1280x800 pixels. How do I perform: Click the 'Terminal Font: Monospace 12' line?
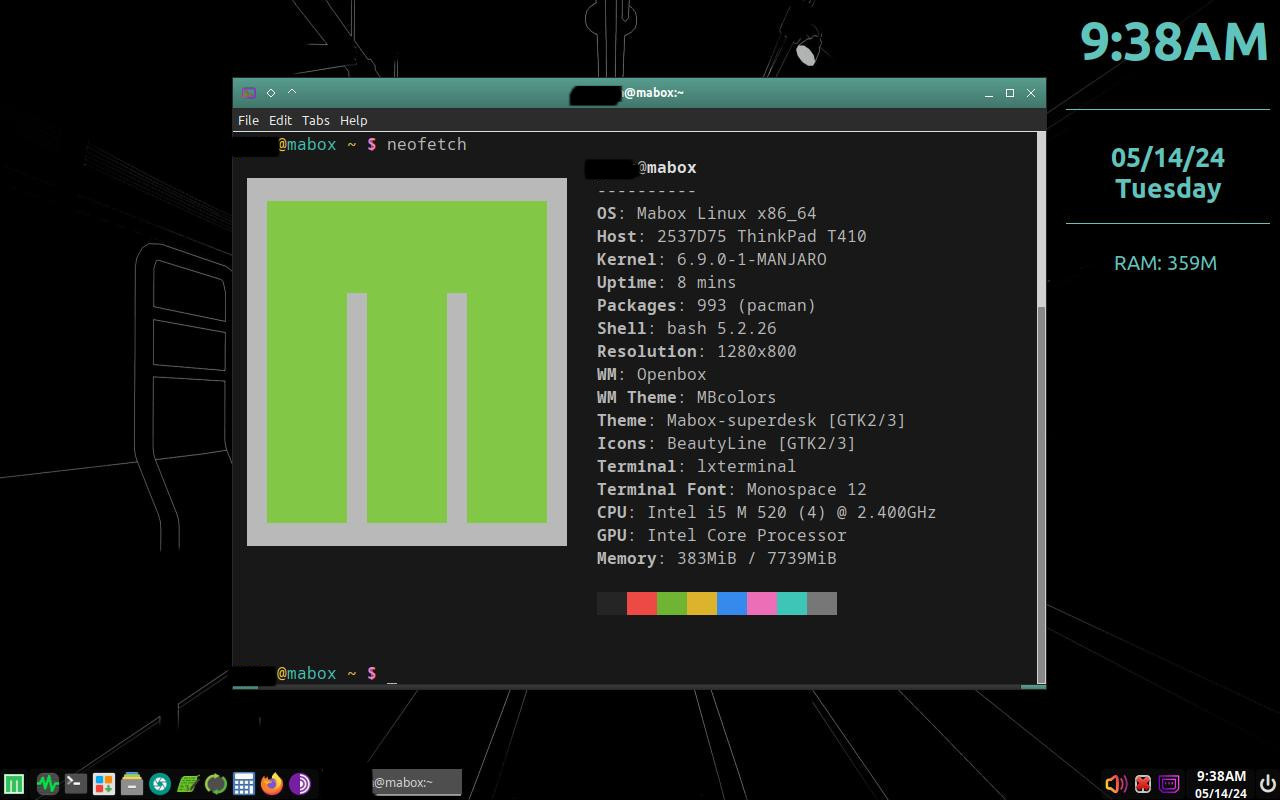731,489
